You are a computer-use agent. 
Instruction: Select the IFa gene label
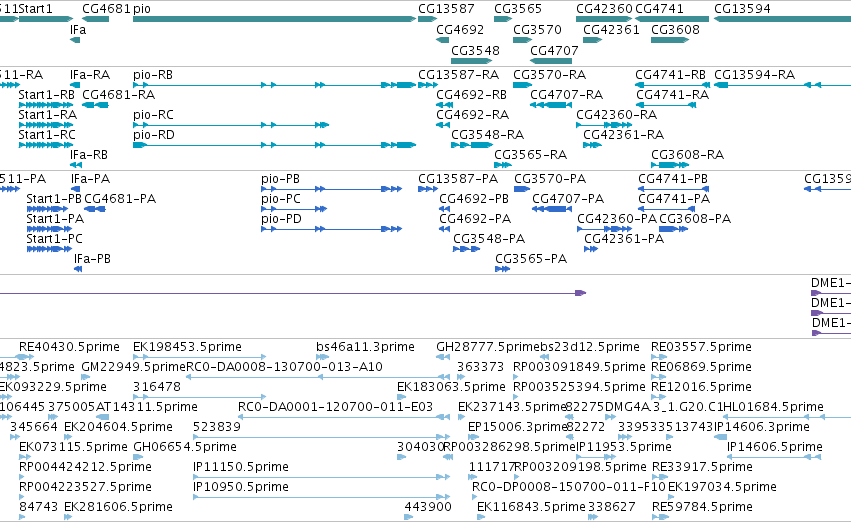coord(78,30)
